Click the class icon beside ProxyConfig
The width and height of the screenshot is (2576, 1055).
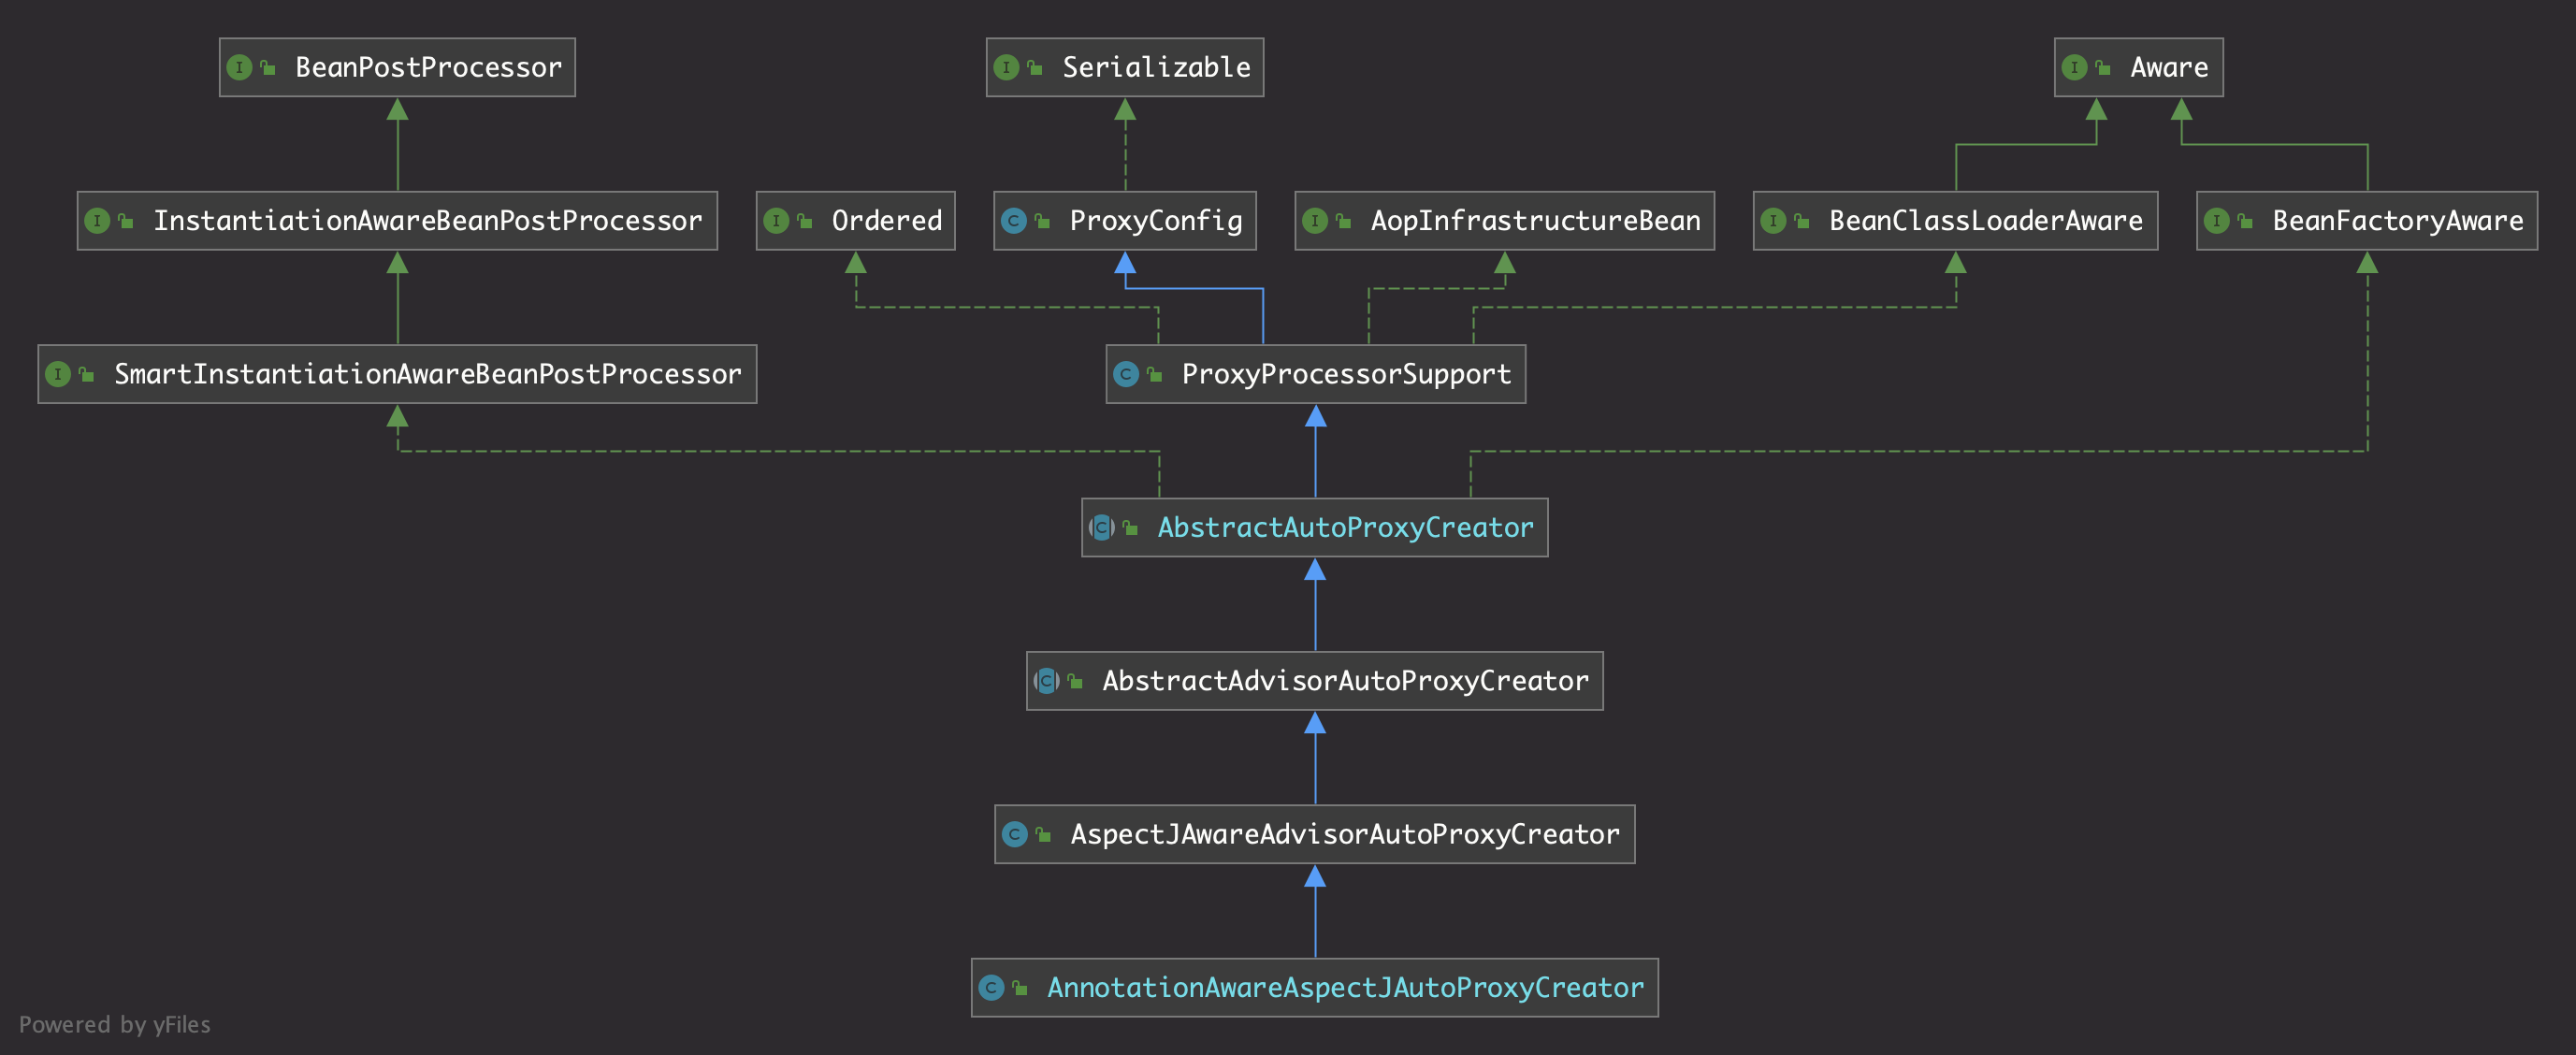1014,221
